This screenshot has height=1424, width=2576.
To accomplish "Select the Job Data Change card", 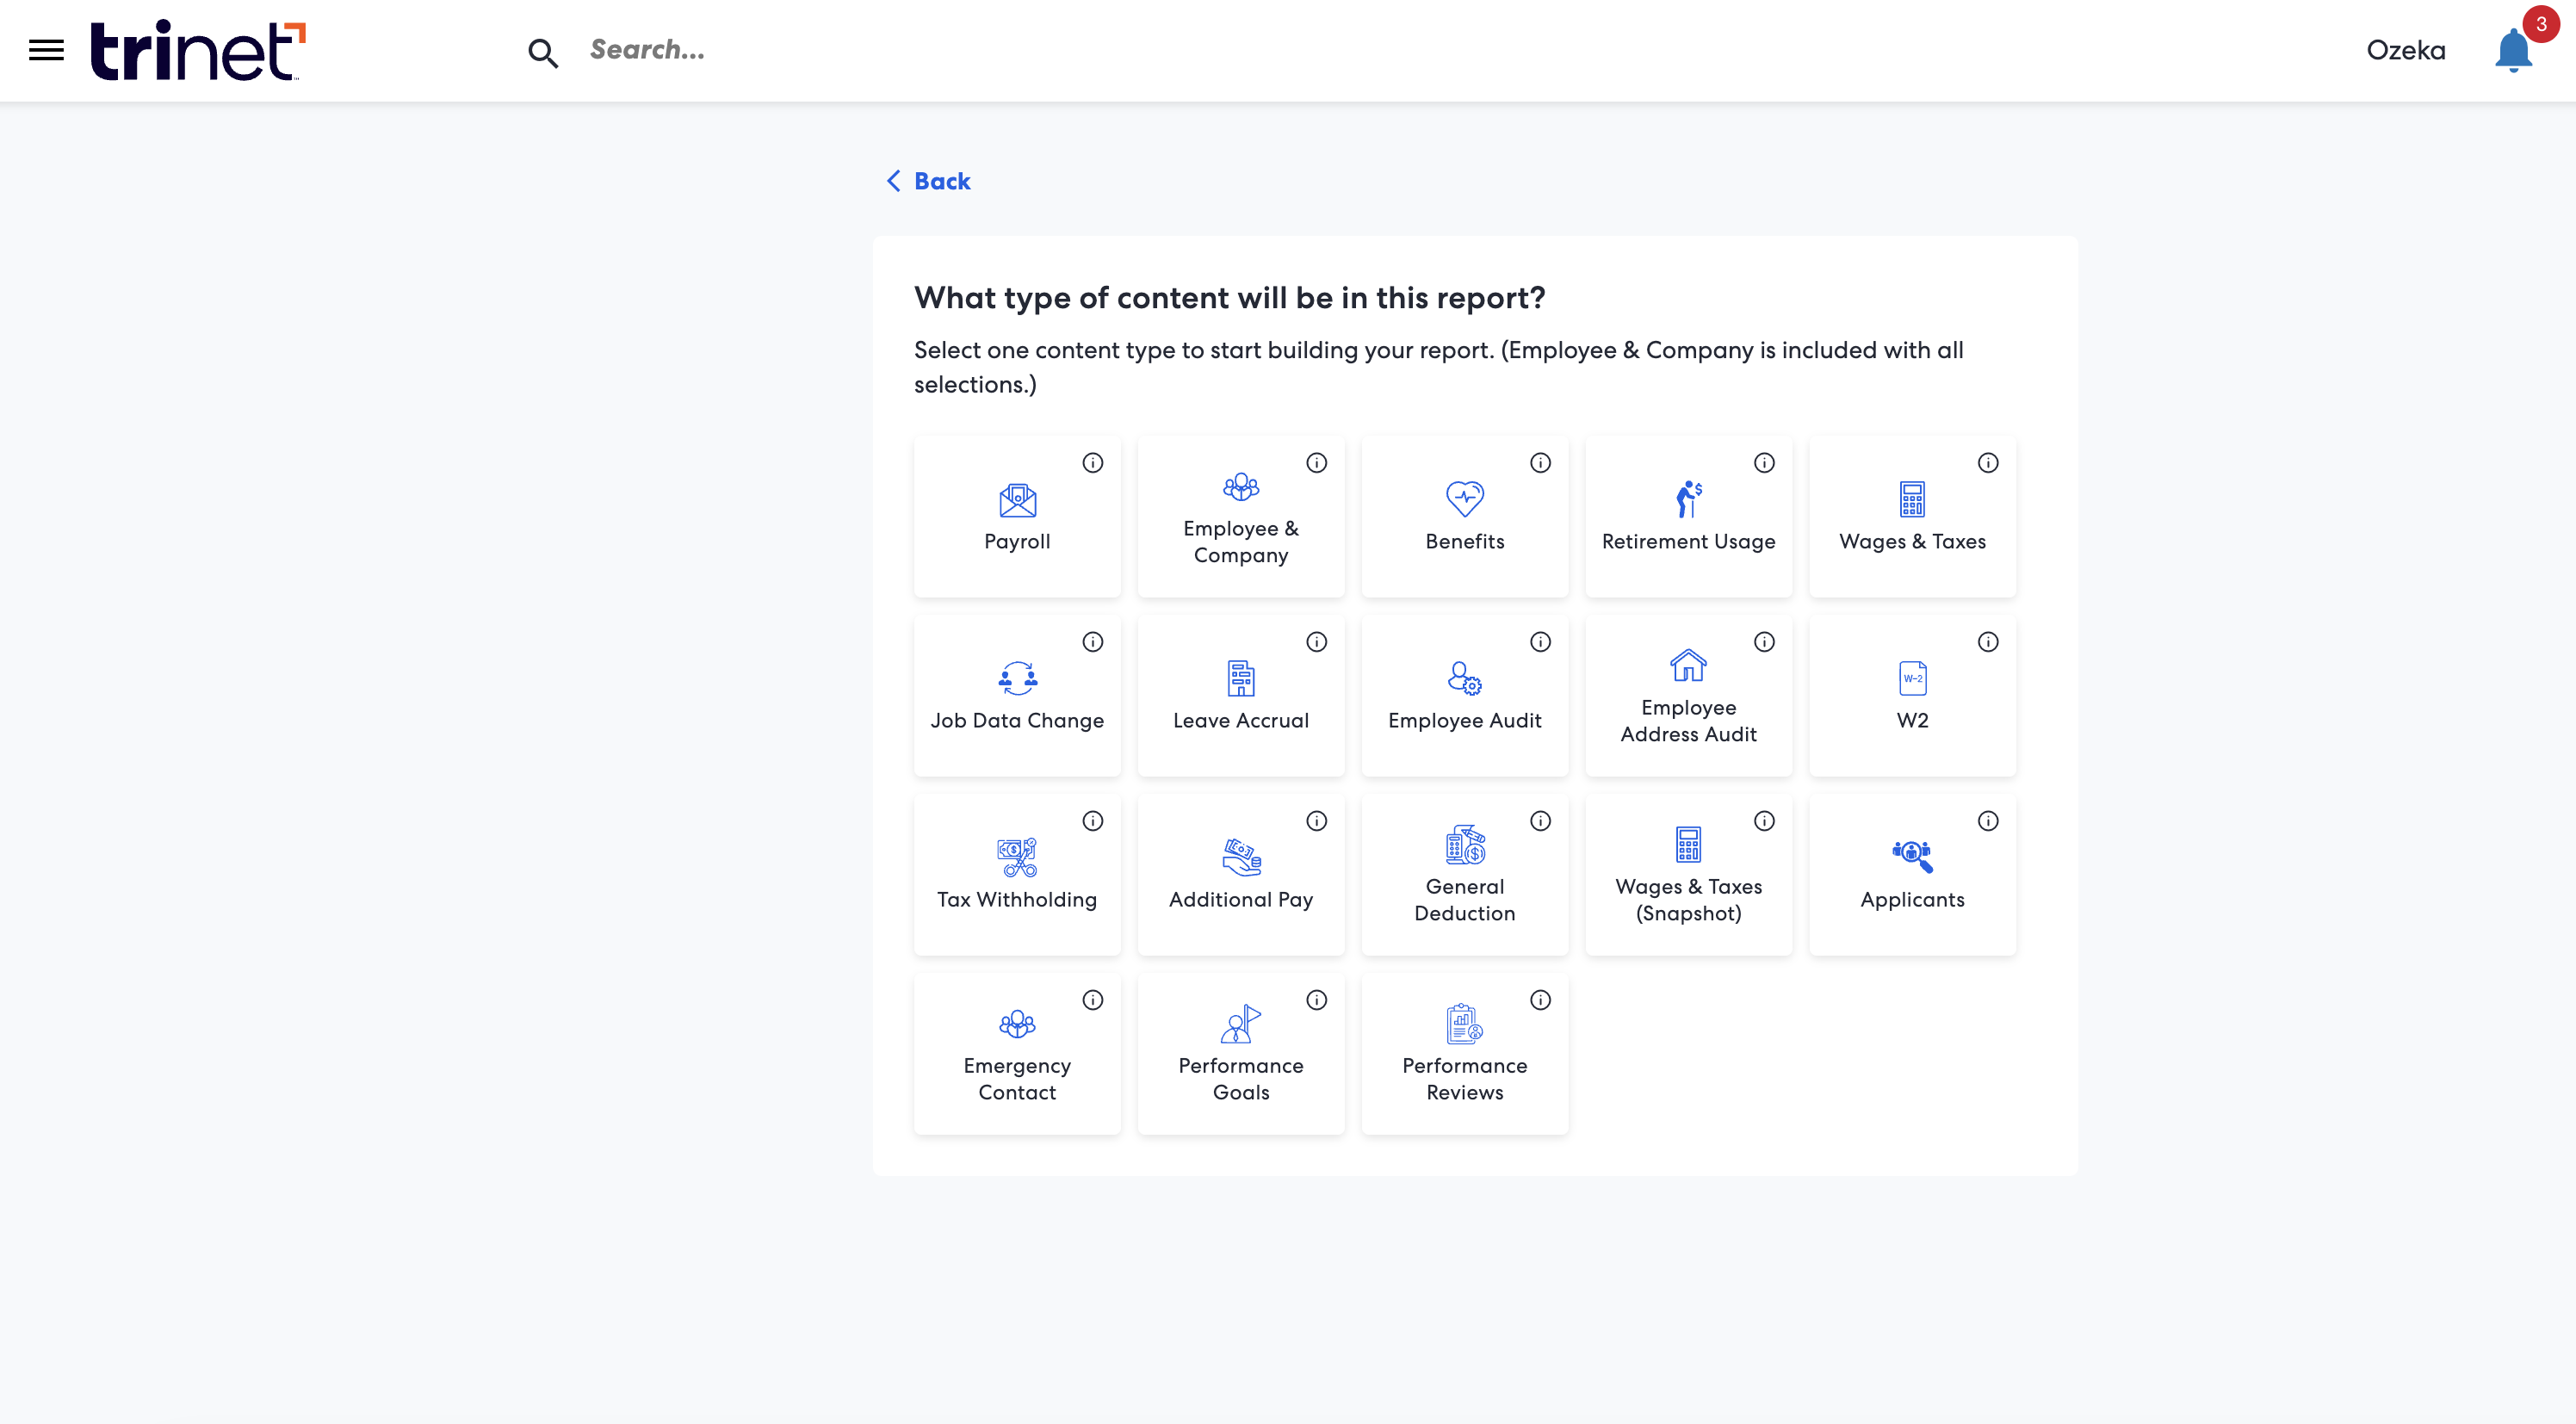I will click(1017, 696).
